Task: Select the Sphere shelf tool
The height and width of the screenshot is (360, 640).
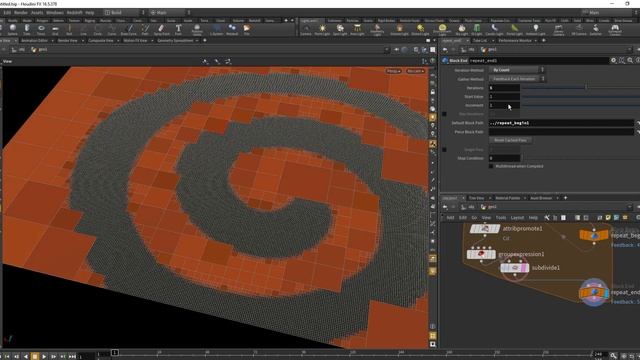Action: (x=13, y=29)
